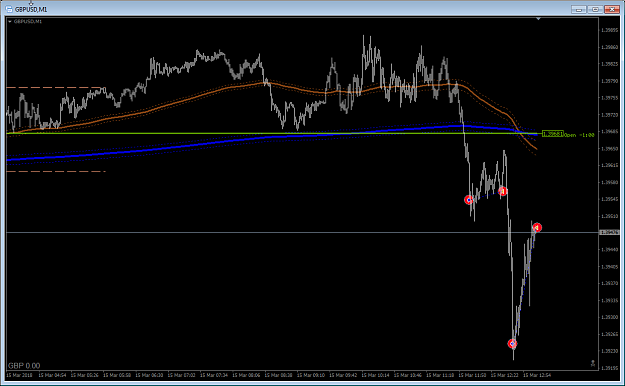Click the small figure icon at chart bottom-right
This screenshot has height=386, width=625.
coord(593,363)
